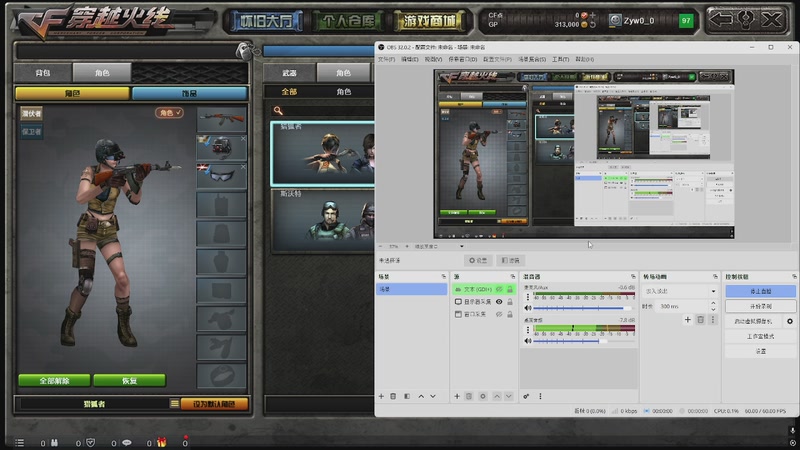Pop out the Scene Transitions dock panel
Image resolution: width=800 pixels, height=450 pixels.
coord(715,277)
